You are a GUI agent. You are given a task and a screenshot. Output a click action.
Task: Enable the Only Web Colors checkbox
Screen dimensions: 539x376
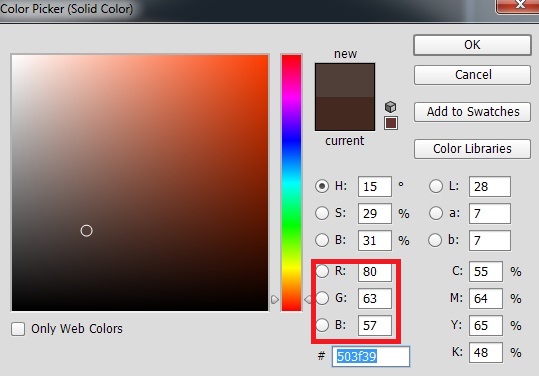pyautogui.click(x=18, y=329)
